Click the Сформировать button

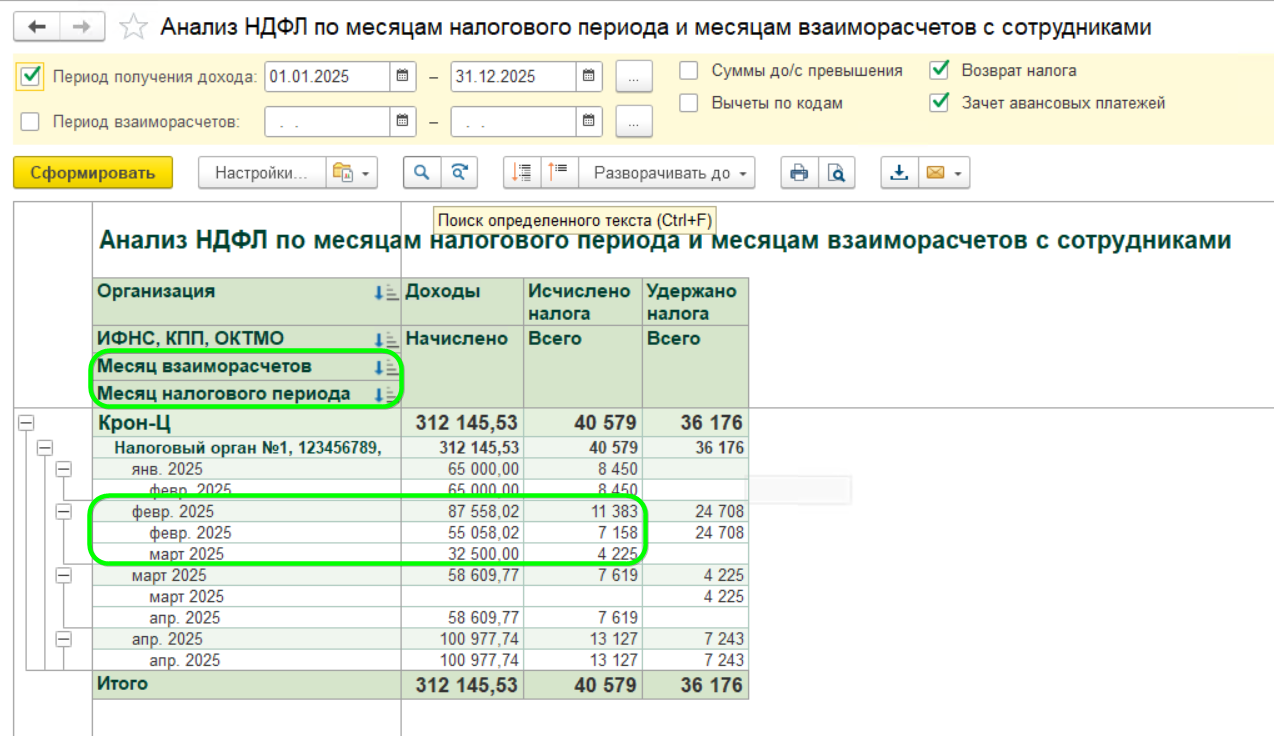point(93,173)
